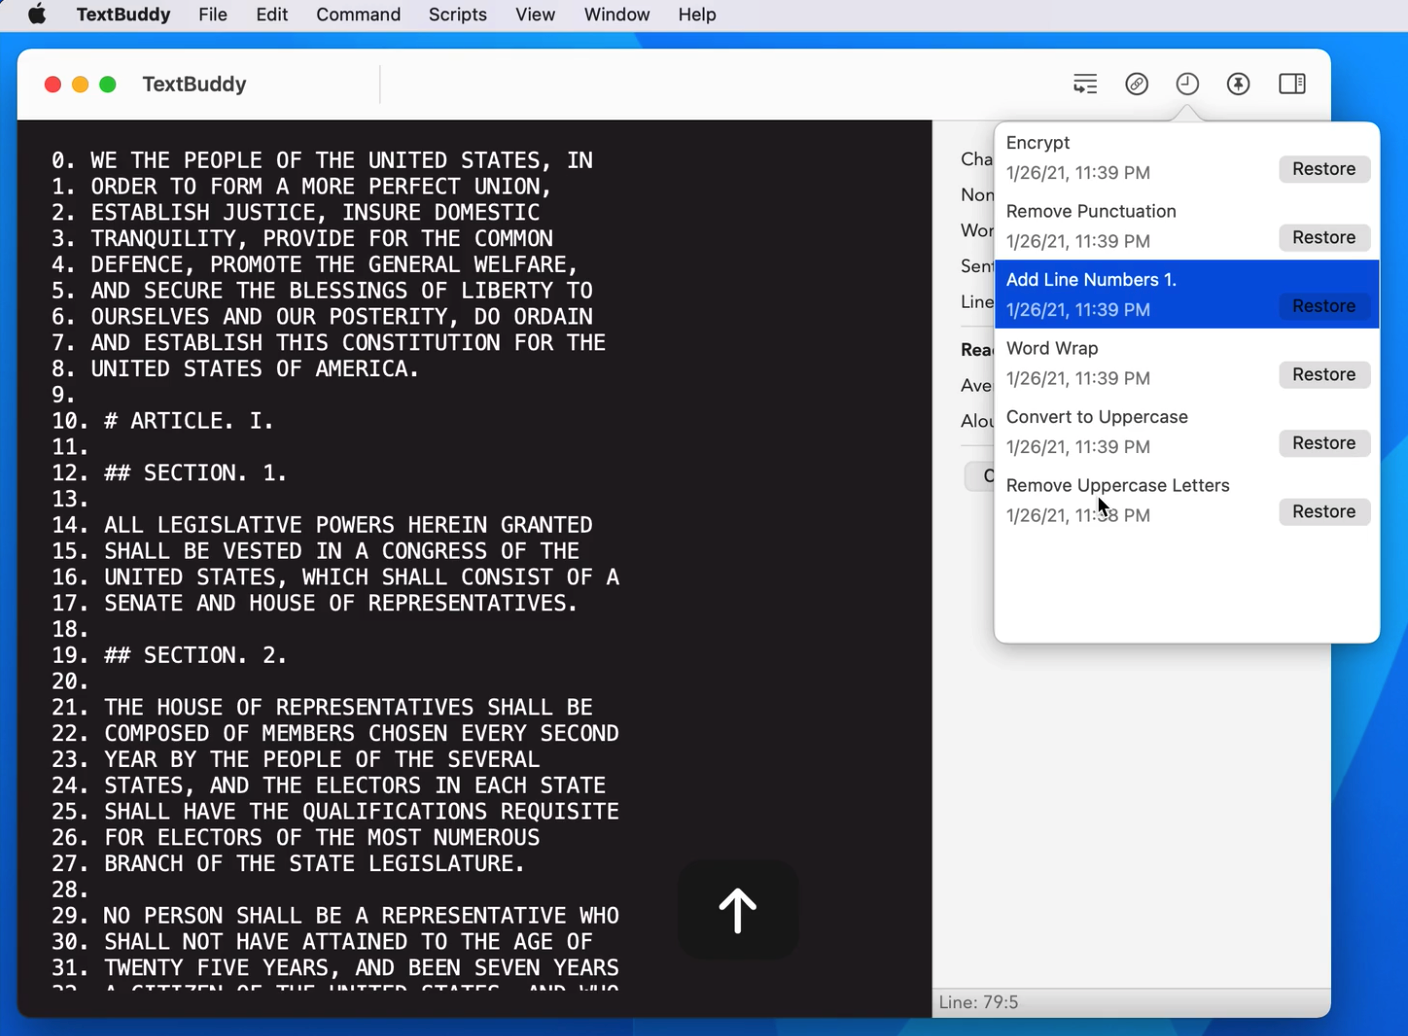The height and width of the screenshot is (1036, 1408).
Task: Click the scroll-to-top arrow overlay
Action: pos(737,909)
